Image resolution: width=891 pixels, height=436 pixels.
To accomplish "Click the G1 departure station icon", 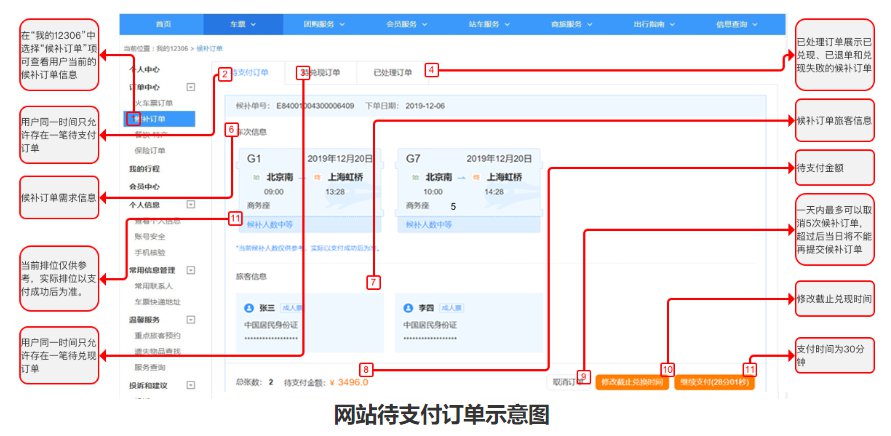I will pyautogui.click(x=255, y=177).
